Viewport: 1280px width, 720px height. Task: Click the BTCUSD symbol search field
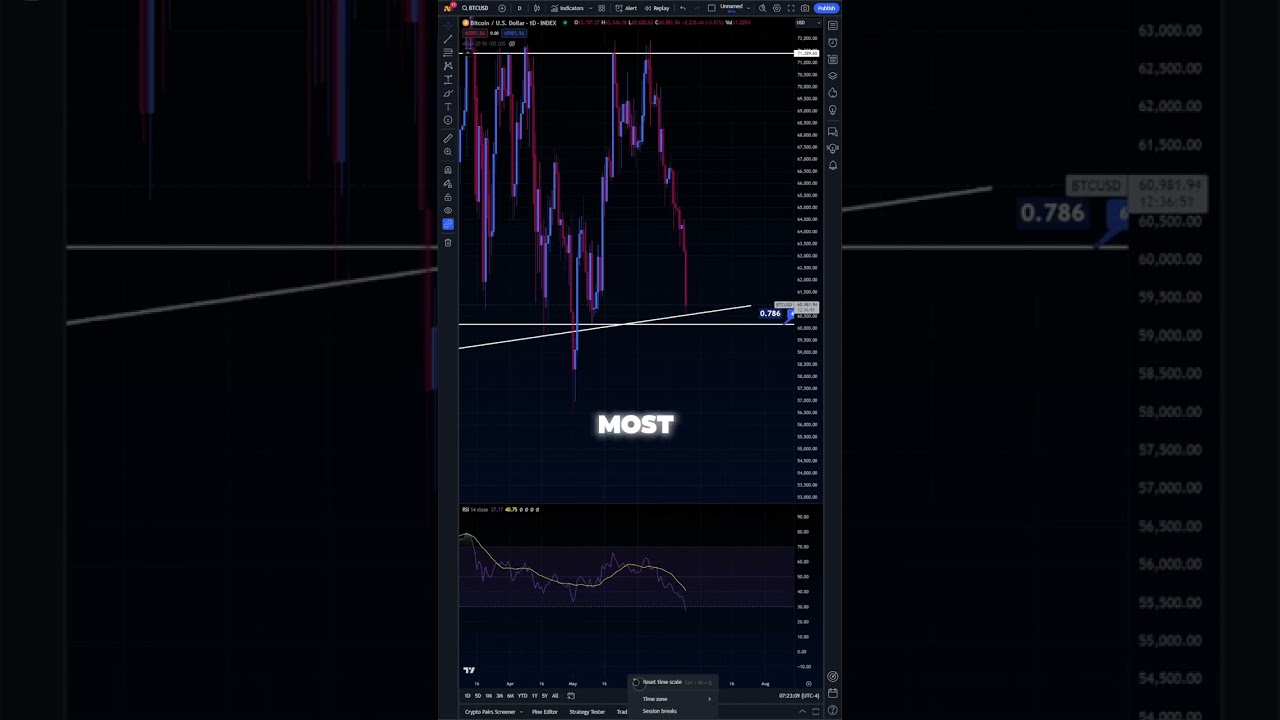point(474,8)
